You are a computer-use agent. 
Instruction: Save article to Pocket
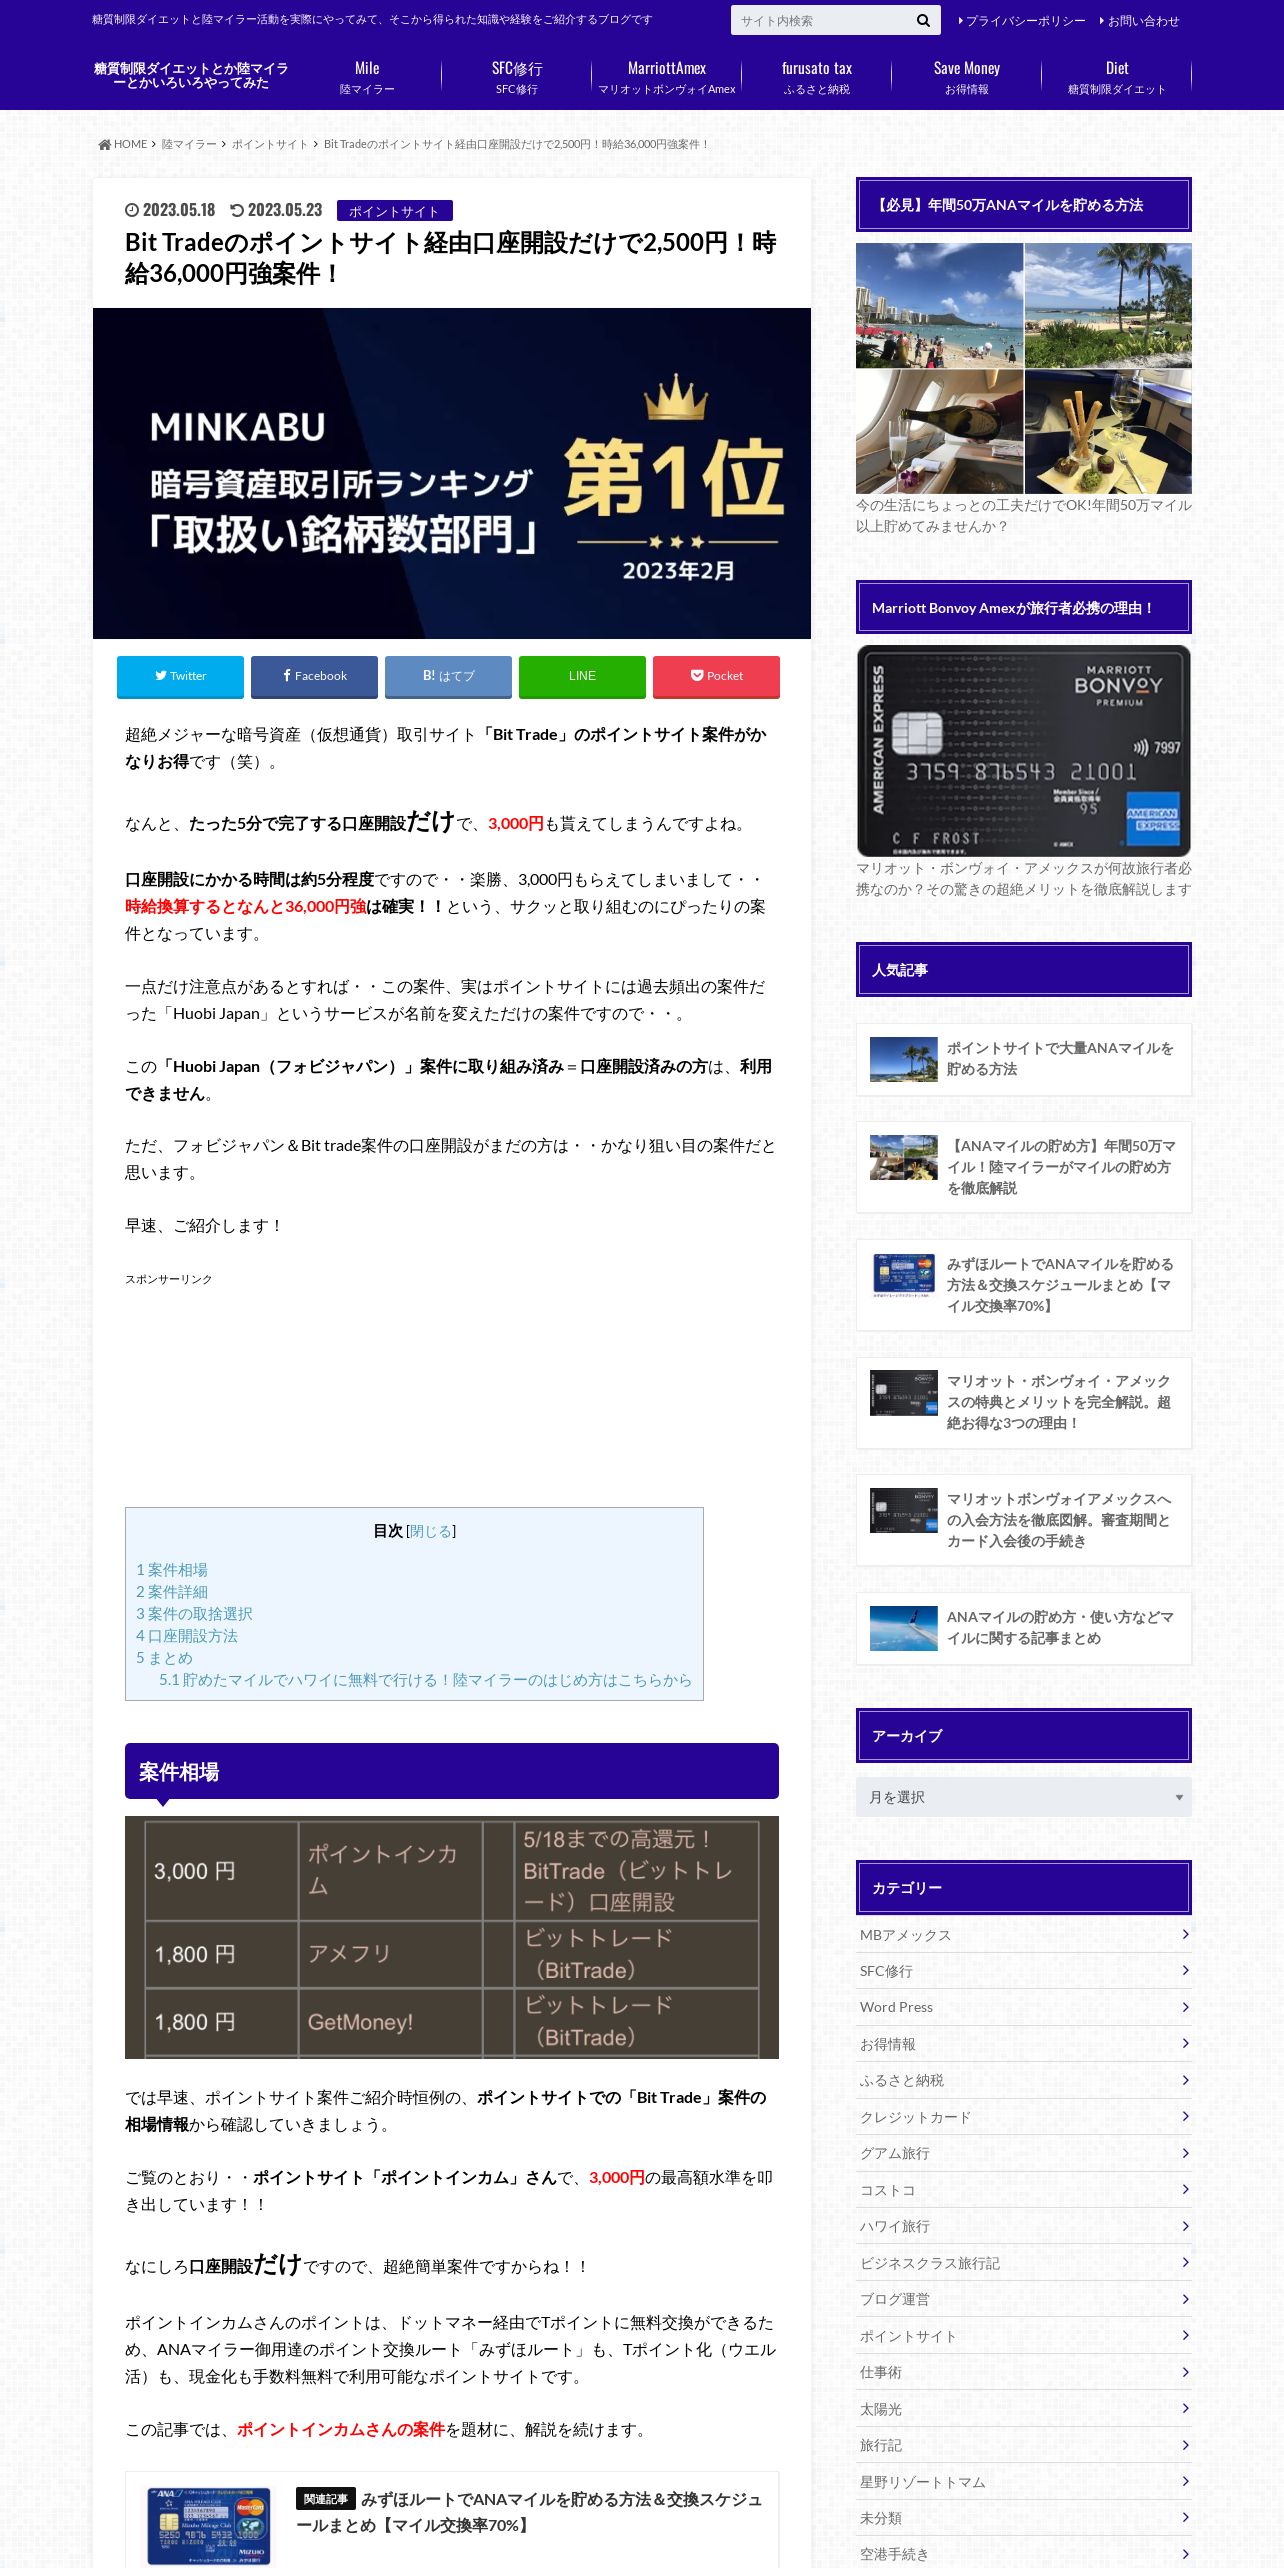(716, 676)
